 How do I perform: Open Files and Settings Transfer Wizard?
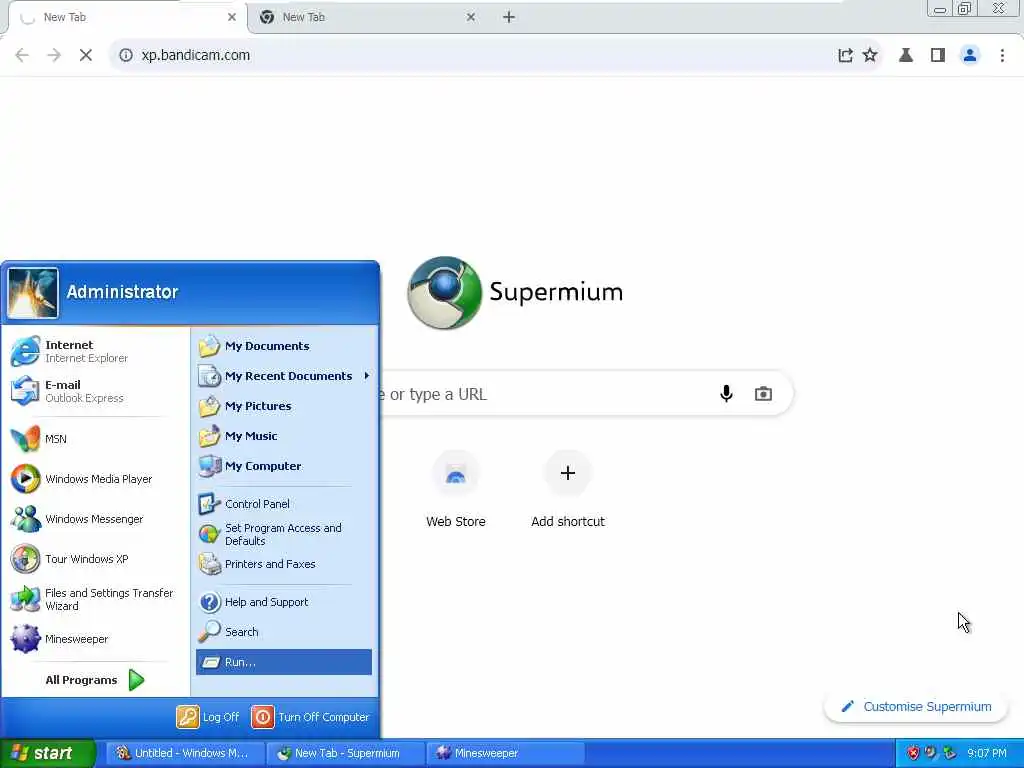click(x=95, y=599)
